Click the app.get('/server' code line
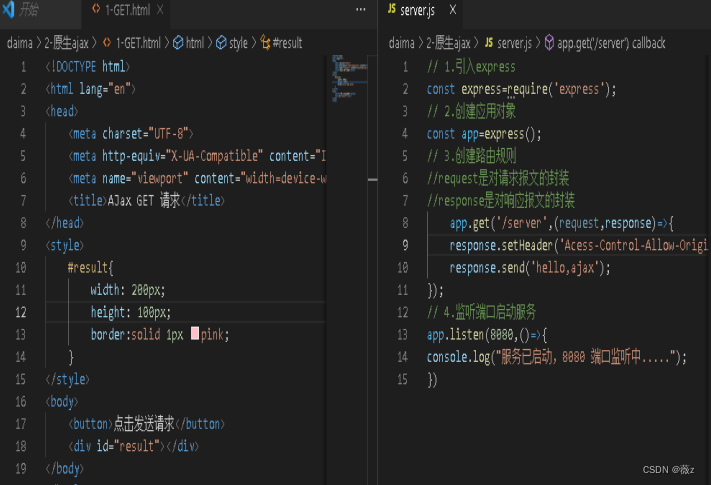Viewport: 711px width, 485px height. coord(561,223)
